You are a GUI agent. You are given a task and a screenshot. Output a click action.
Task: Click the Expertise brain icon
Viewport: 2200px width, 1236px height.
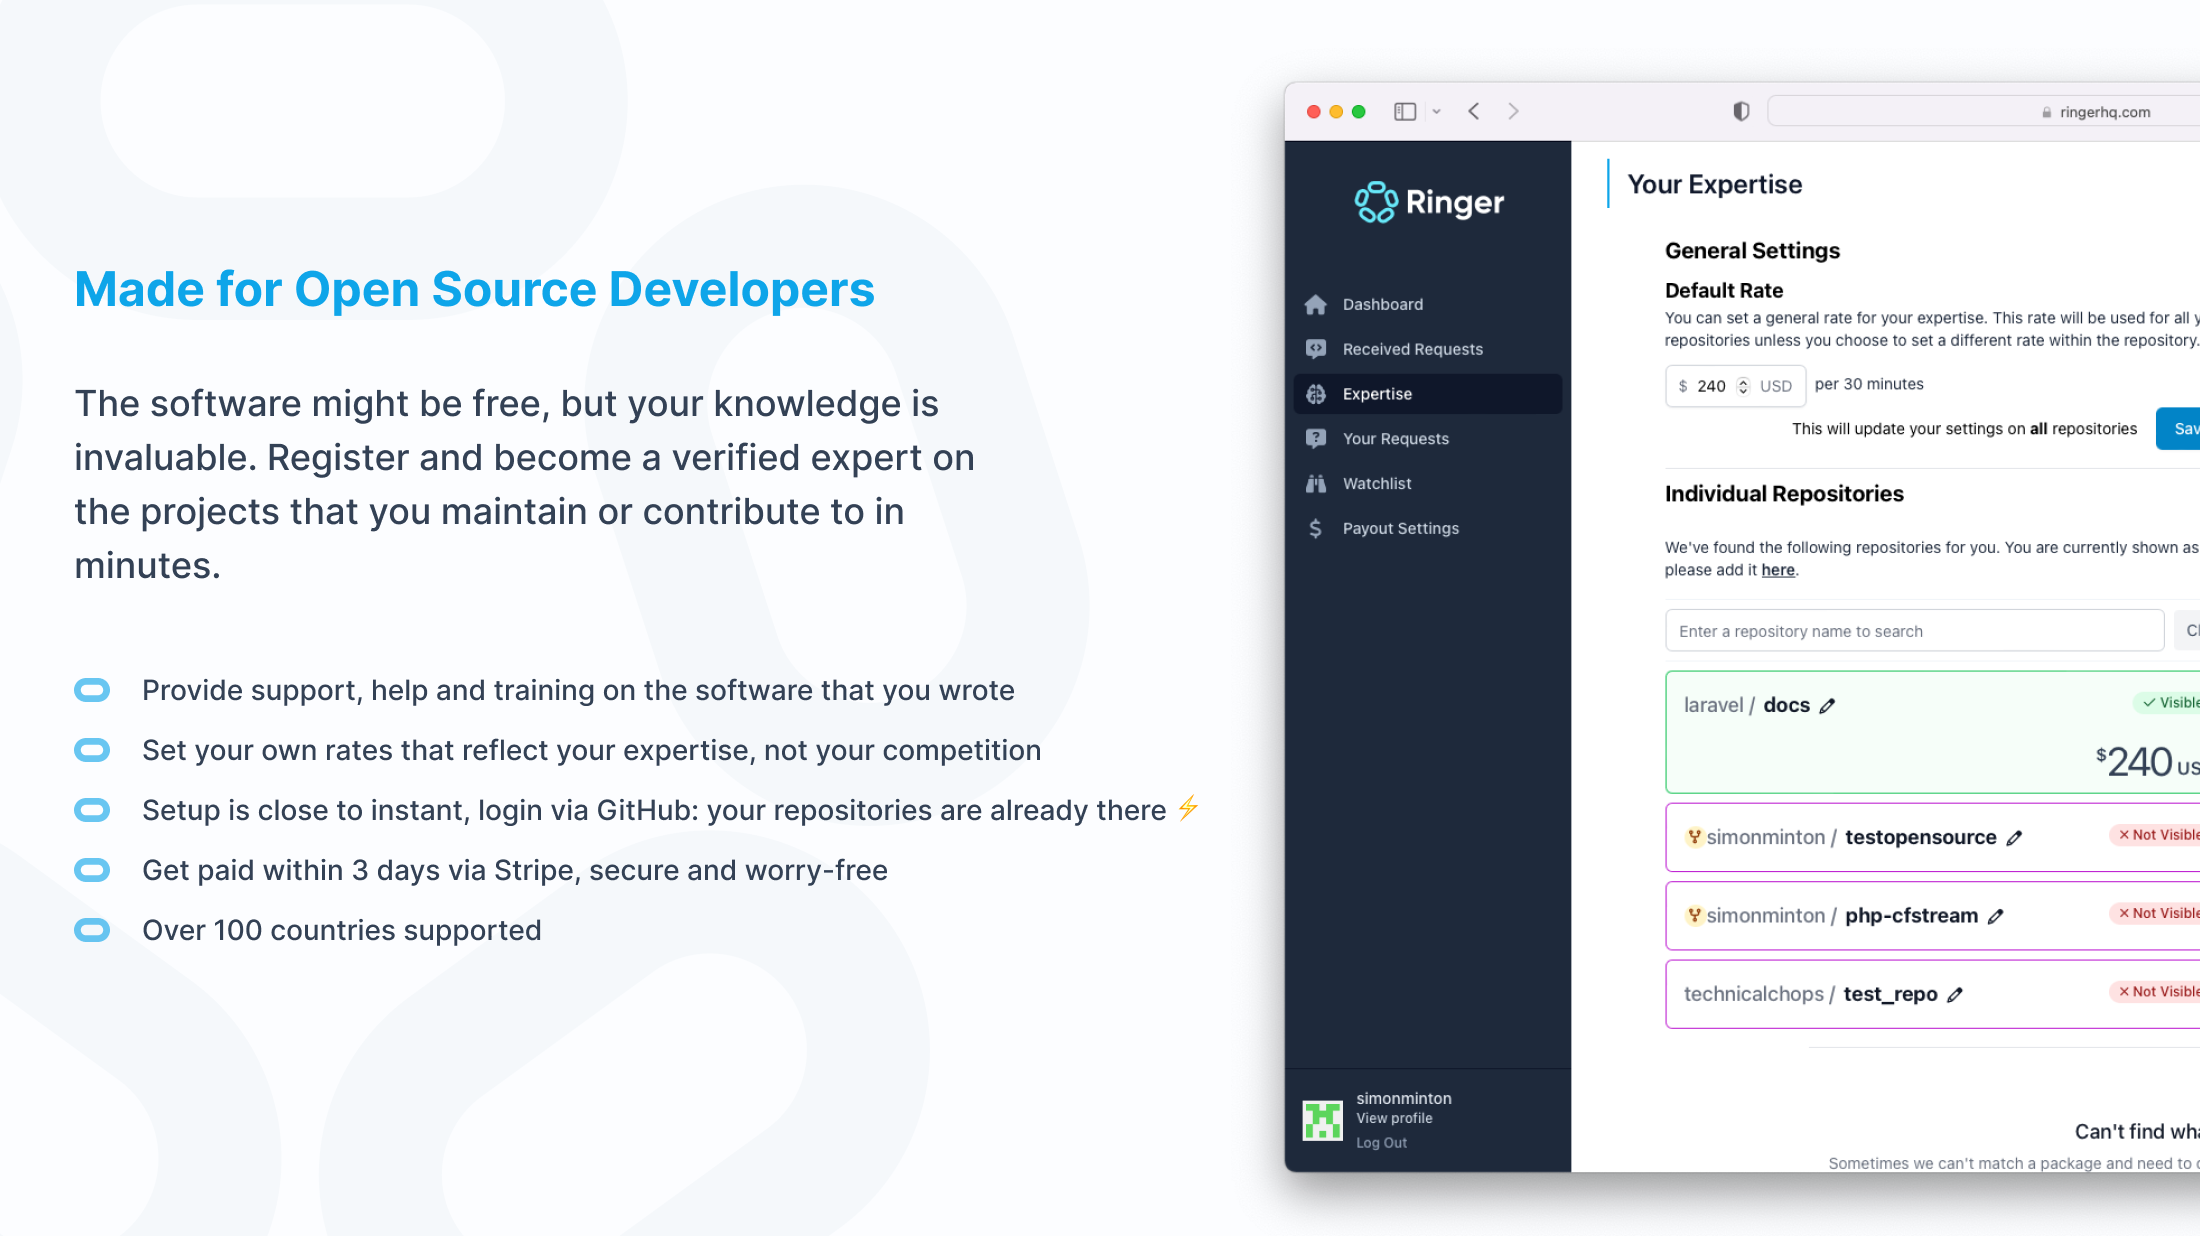[x=1316, y=394]
